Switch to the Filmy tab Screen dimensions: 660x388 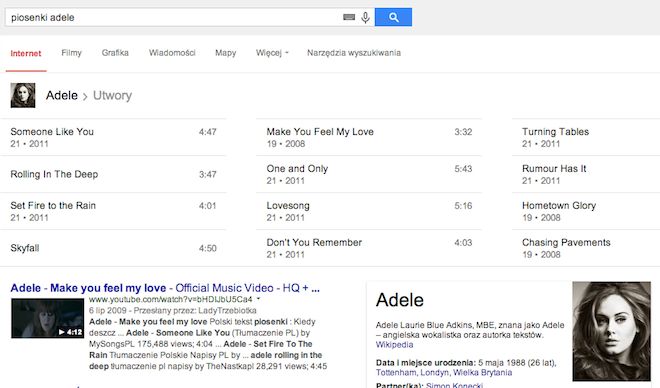click(x=71, y=53)
